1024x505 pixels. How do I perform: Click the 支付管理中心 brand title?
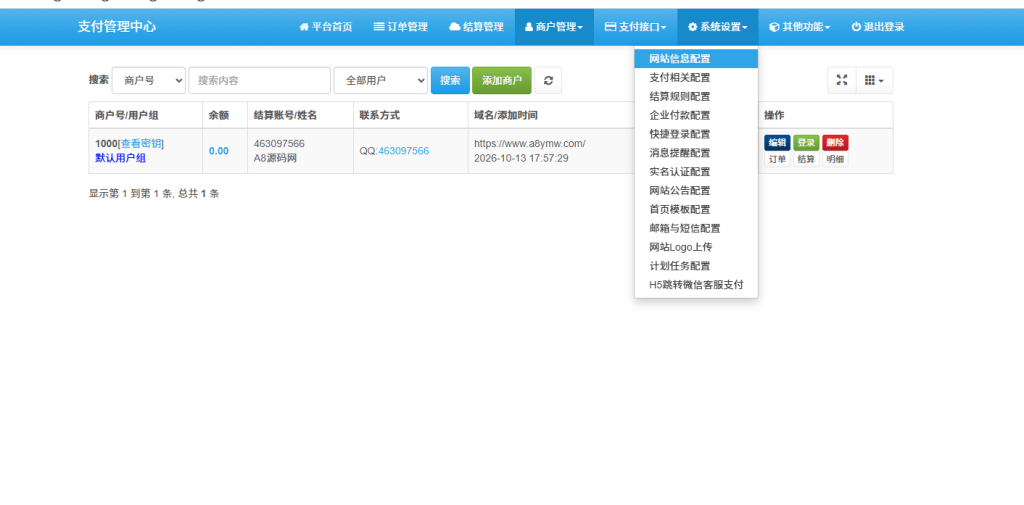(117, 27)
